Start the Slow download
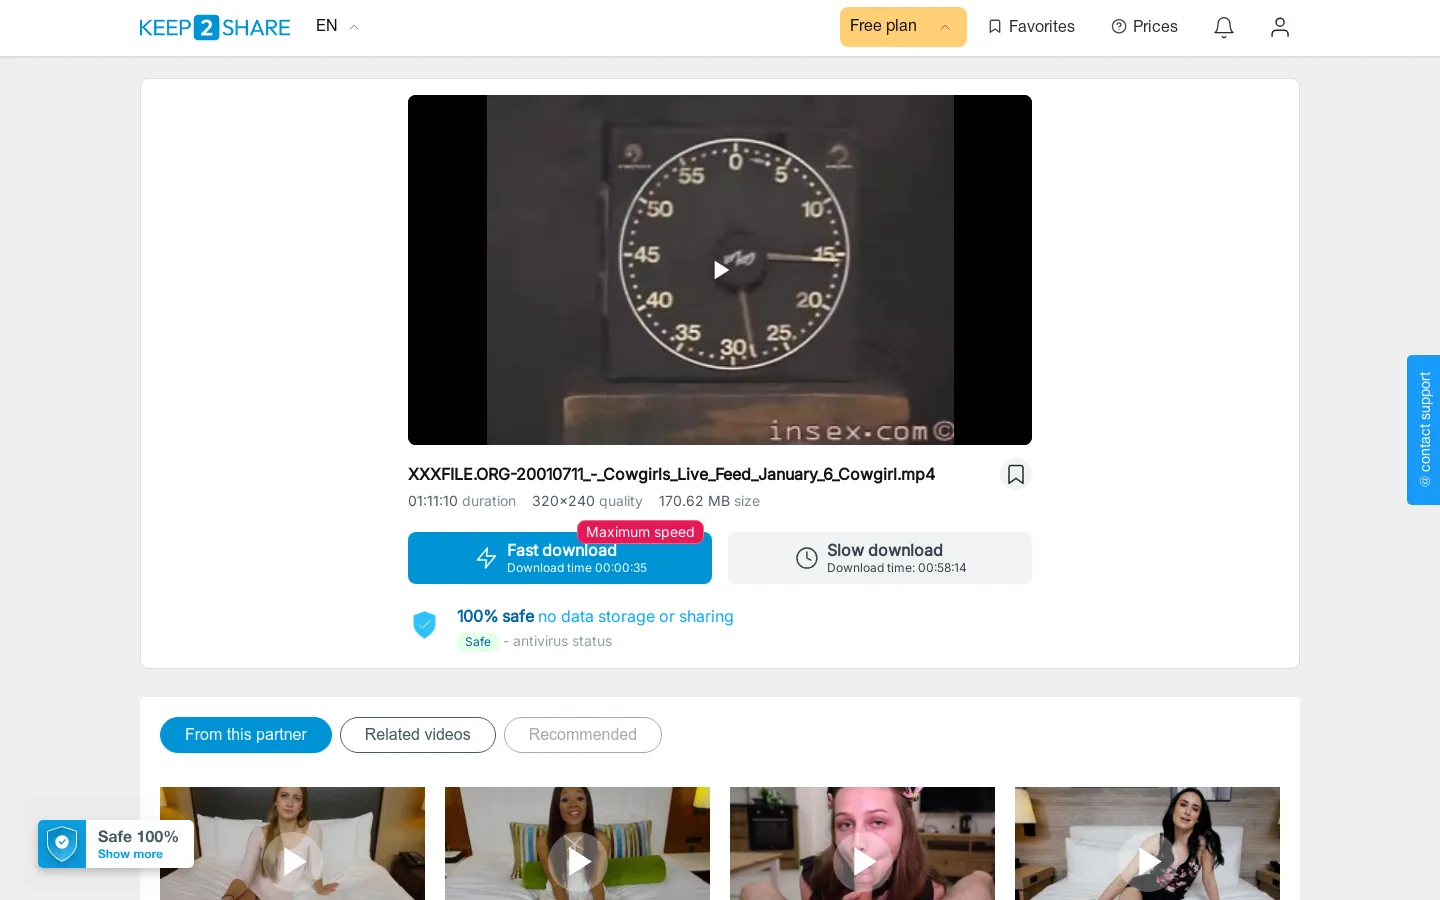Screen dimensions: 1440x900 point(880,558)
